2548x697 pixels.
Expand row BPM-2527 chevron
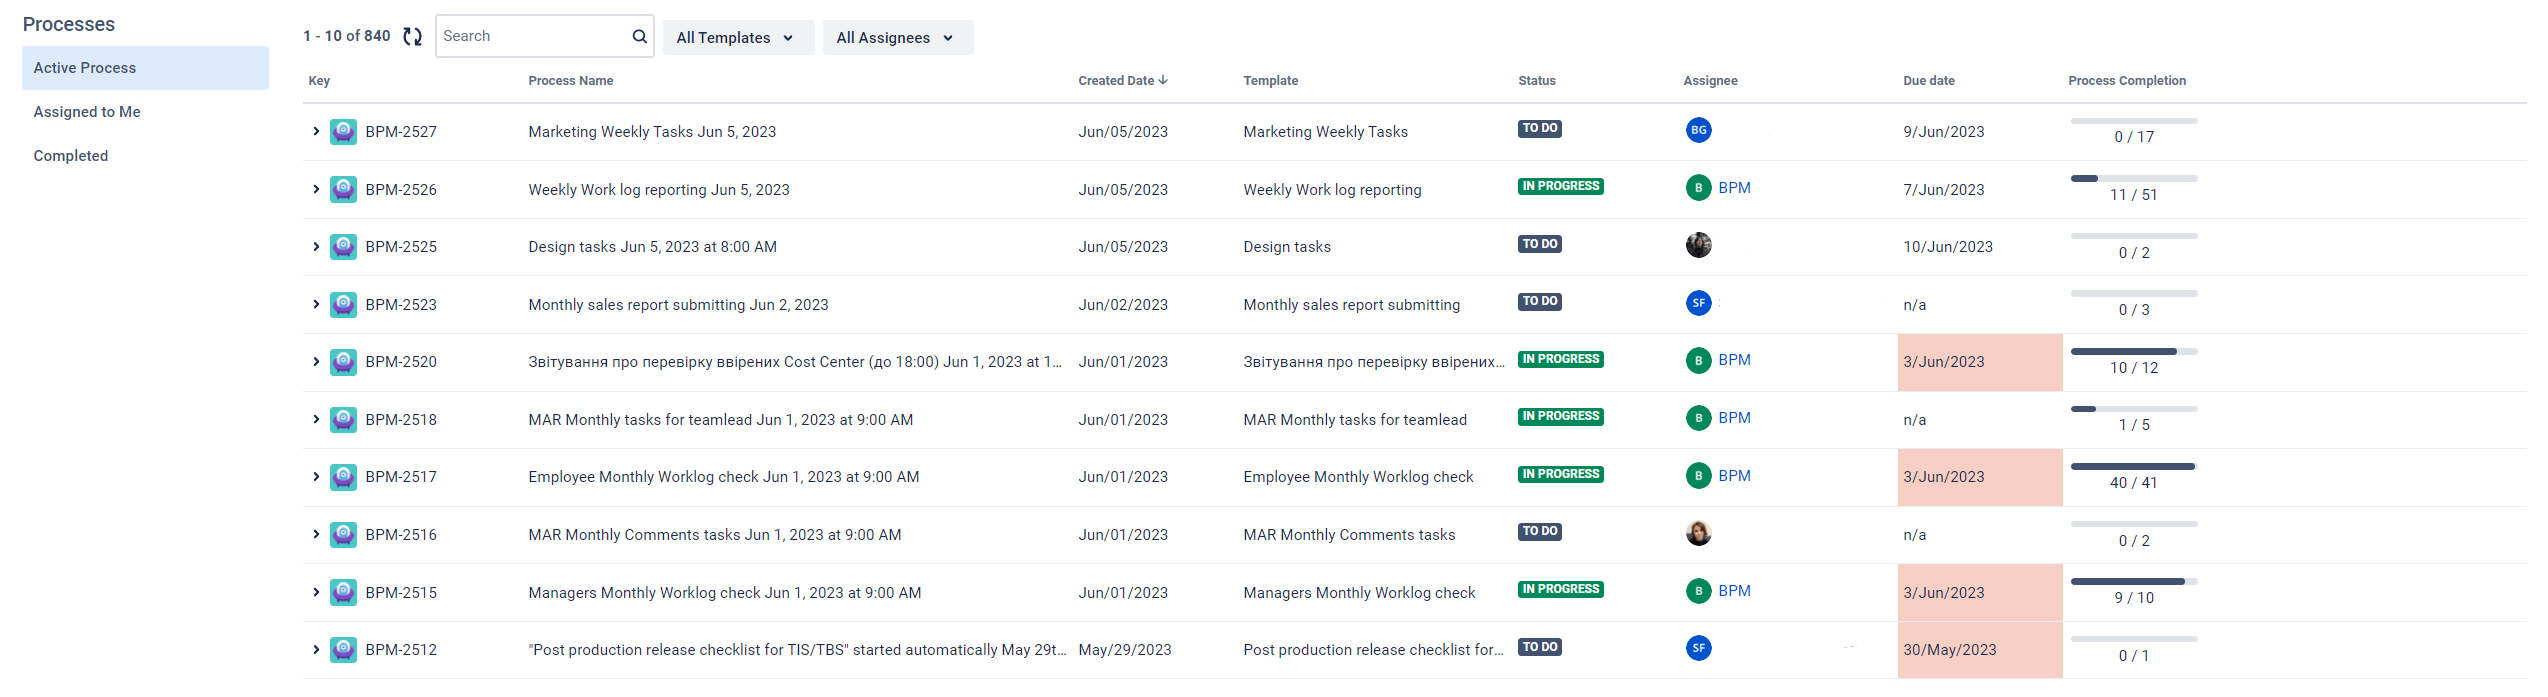pyautogui.click(x=316, y=132)
